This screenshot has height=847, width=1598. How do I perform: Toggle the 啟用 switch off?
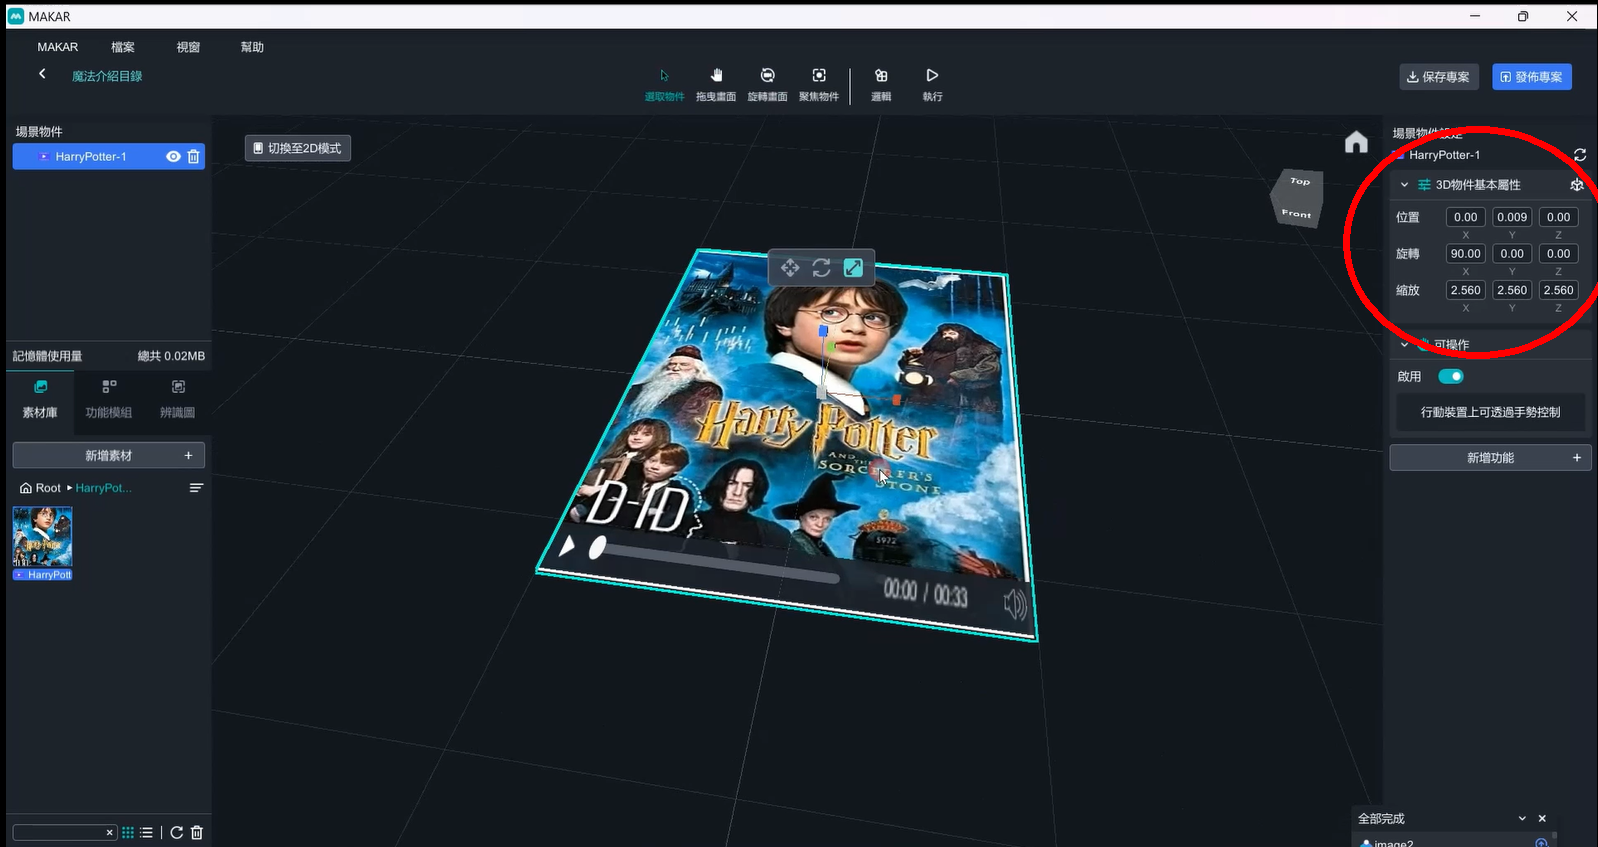click(1451, 377)
